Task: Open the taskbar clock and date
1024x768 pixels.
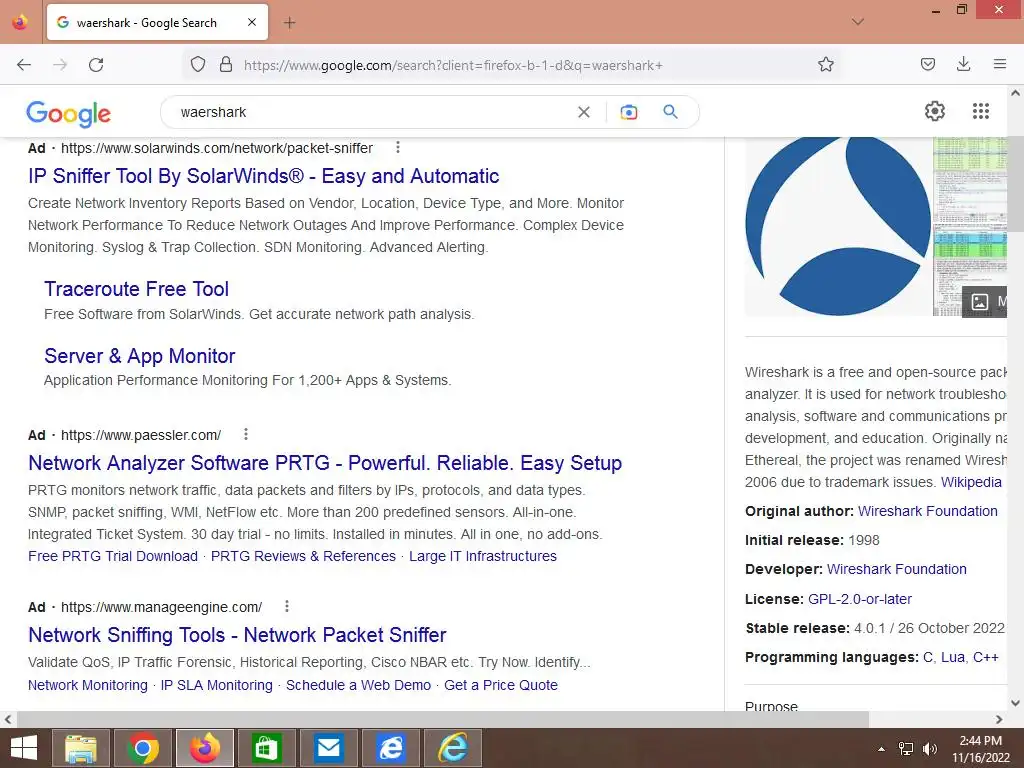Action: click(x=980, y=748)
